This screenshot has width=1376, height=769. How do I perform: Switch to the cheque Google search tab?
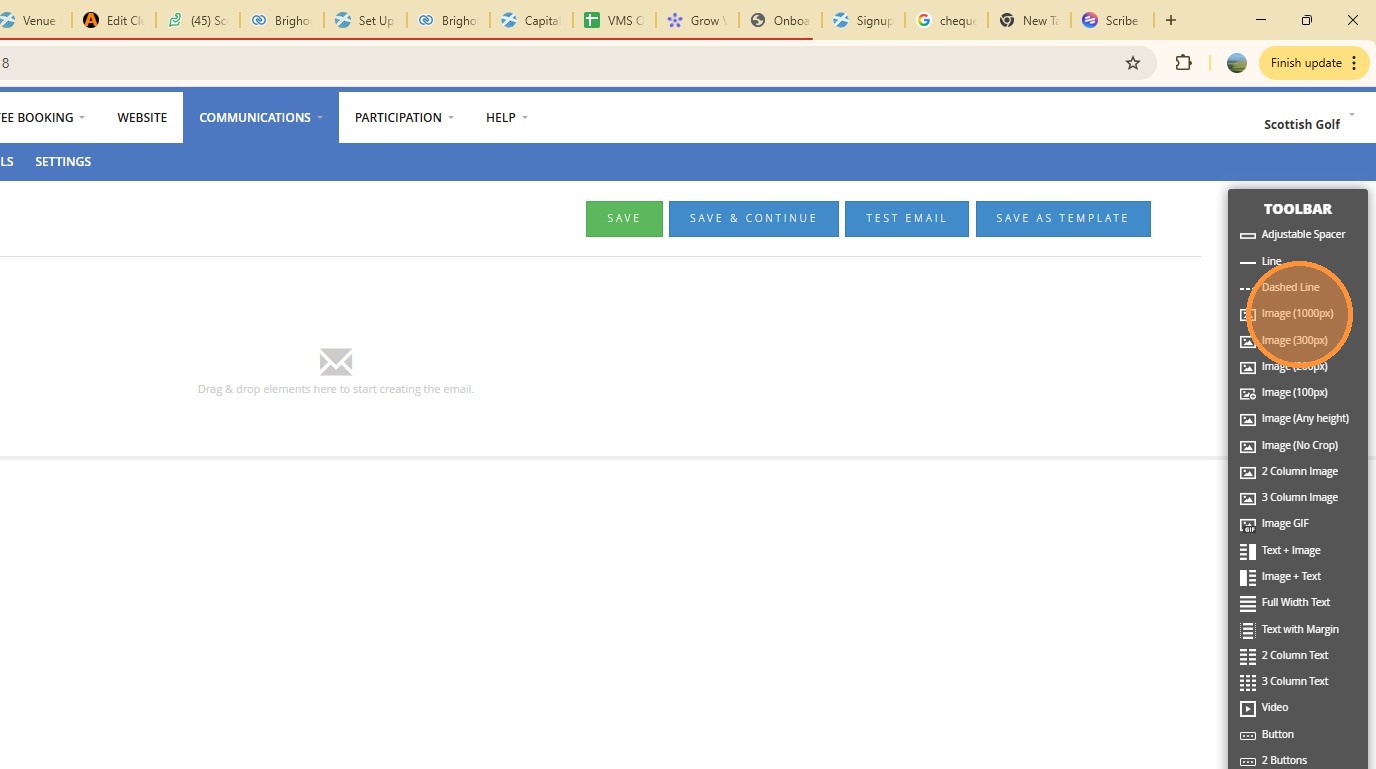click(945, 20)
